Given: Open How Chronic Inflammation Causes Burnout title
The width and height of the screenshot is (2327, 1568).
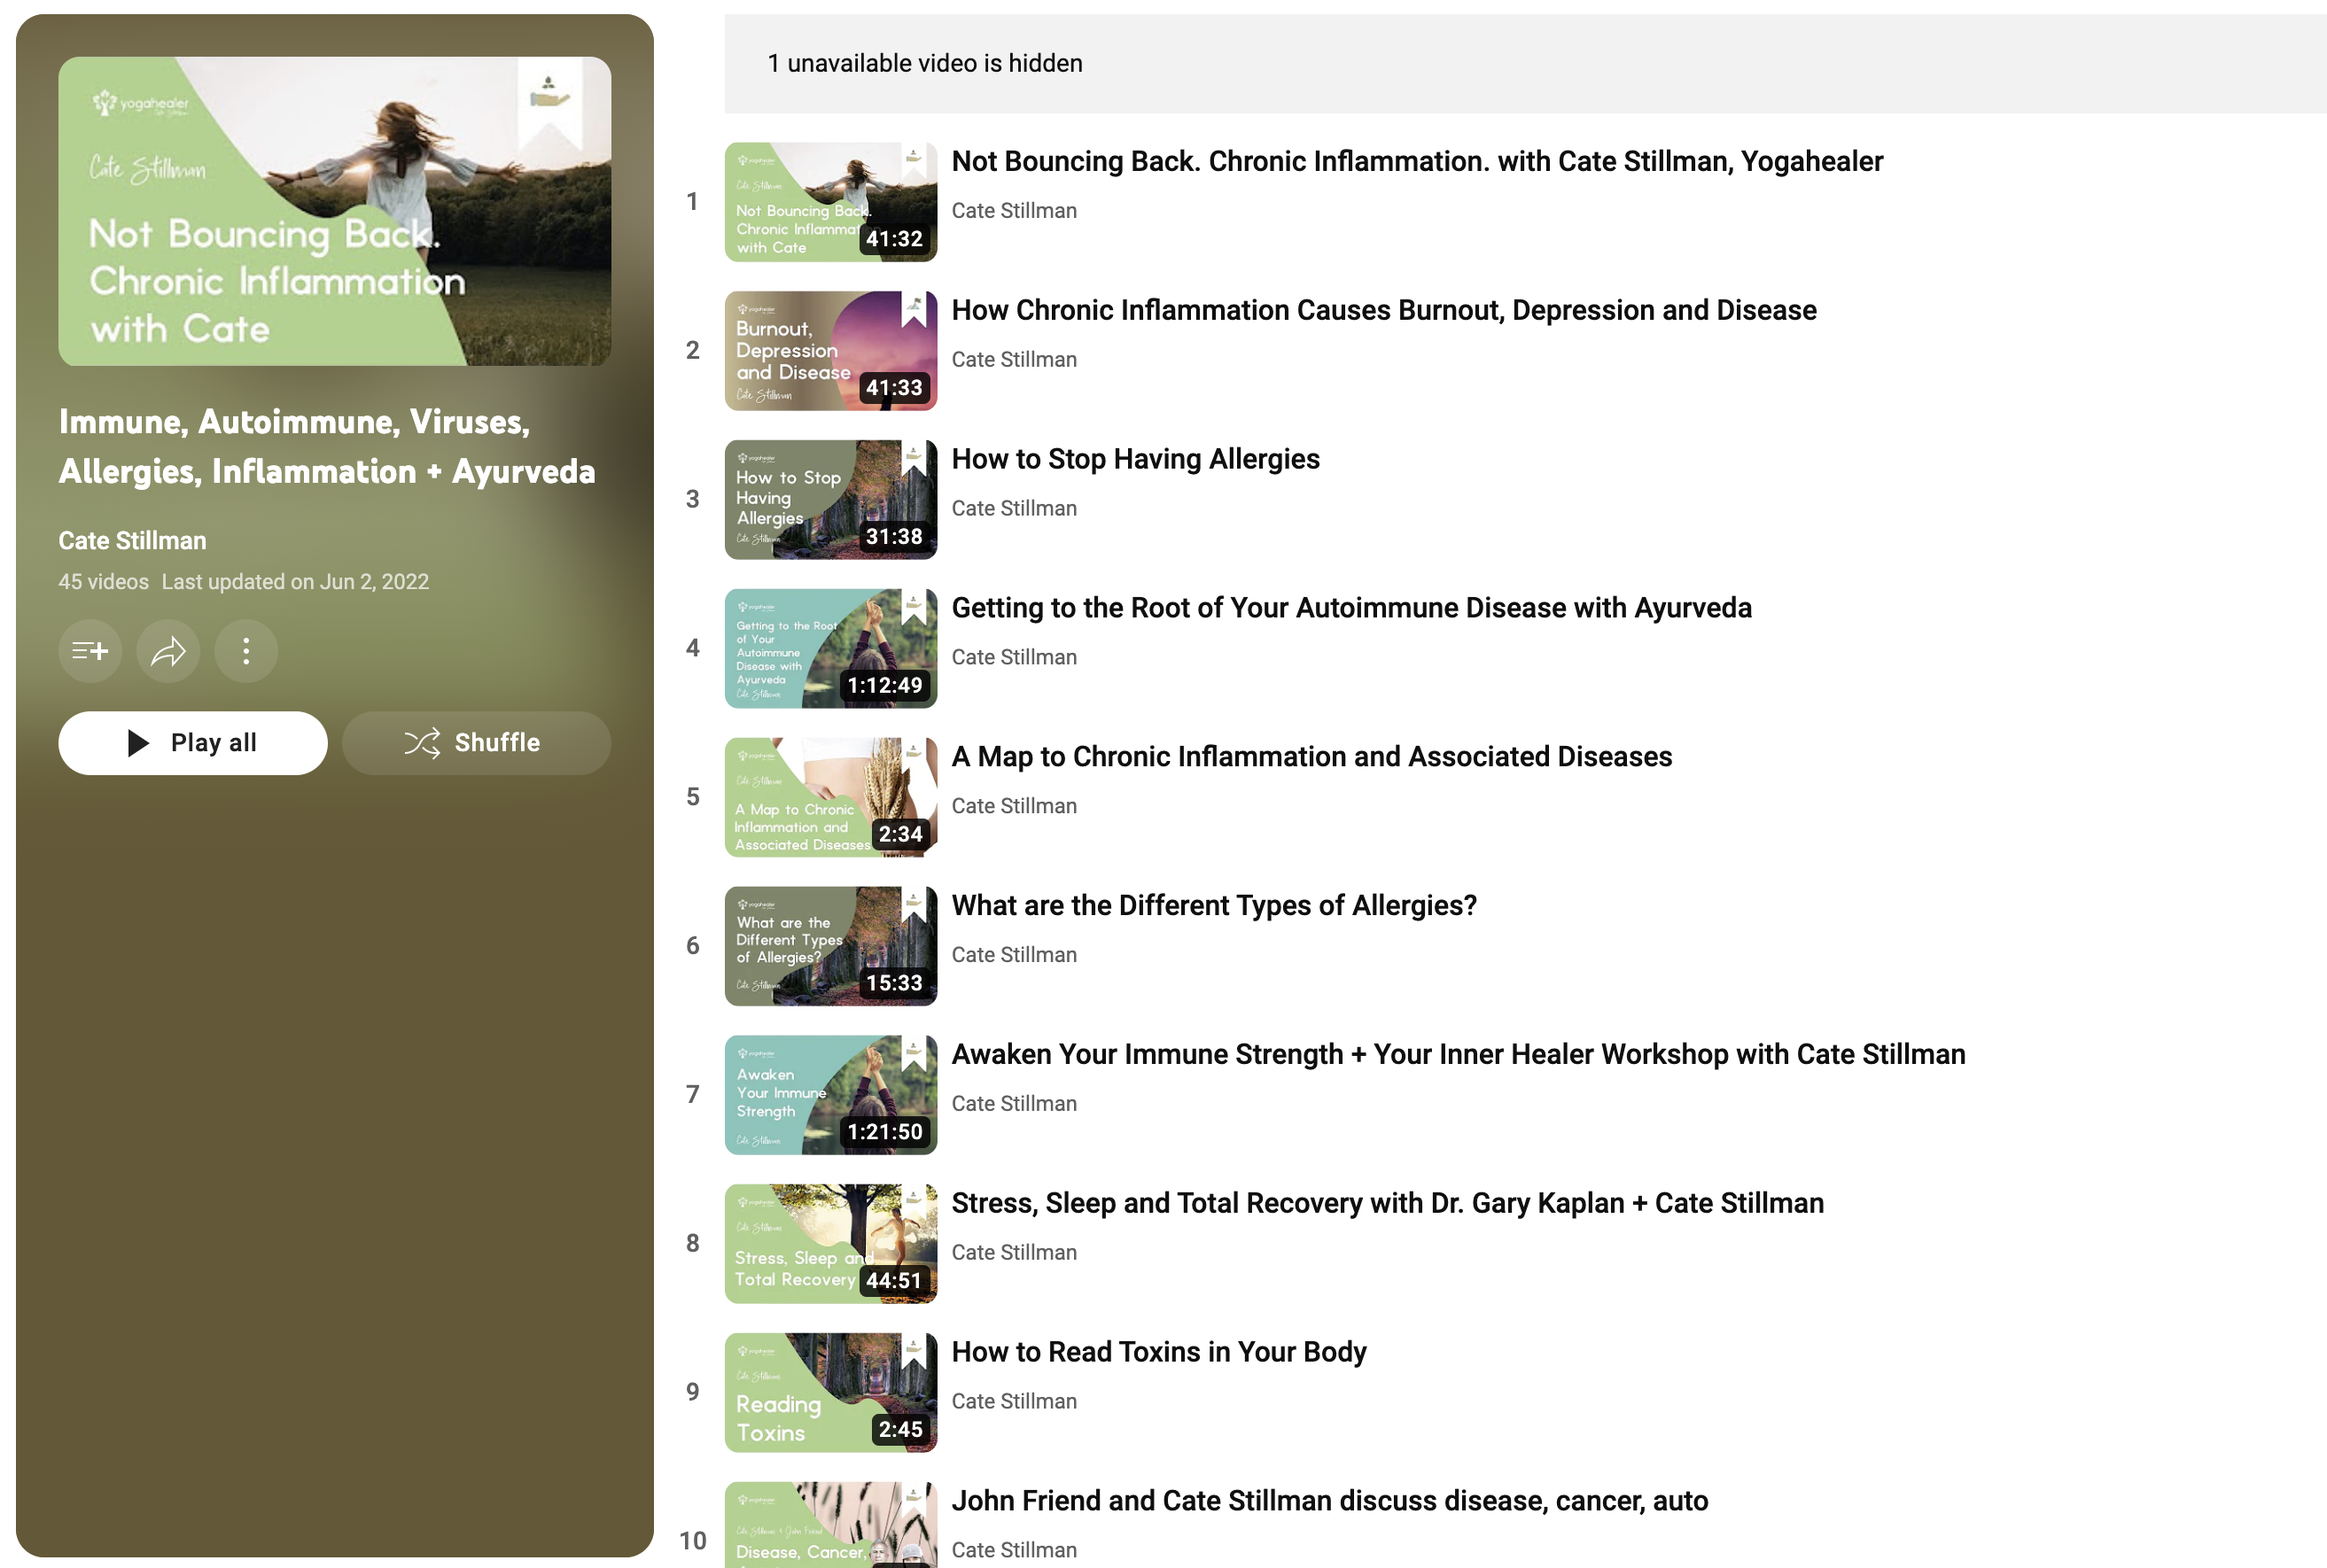Looking at the screenshot, I should pos(1383,310).
